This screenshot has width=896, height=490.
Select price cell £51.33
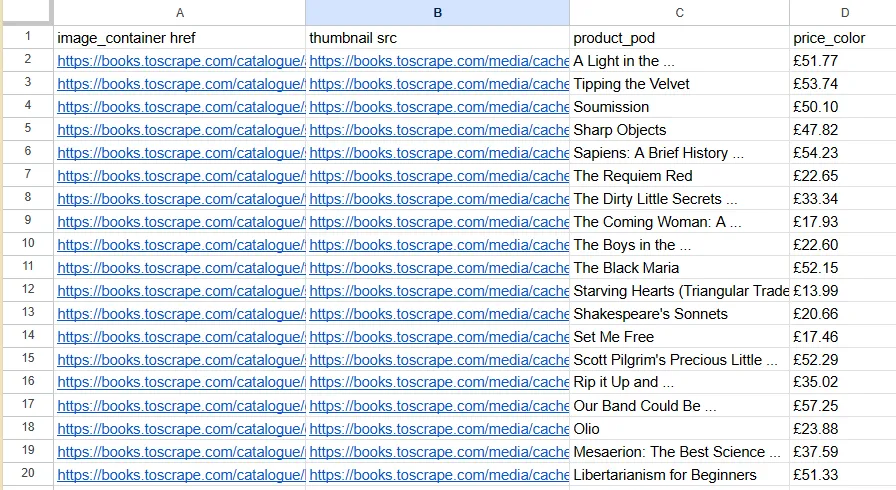tap(843, 475)
